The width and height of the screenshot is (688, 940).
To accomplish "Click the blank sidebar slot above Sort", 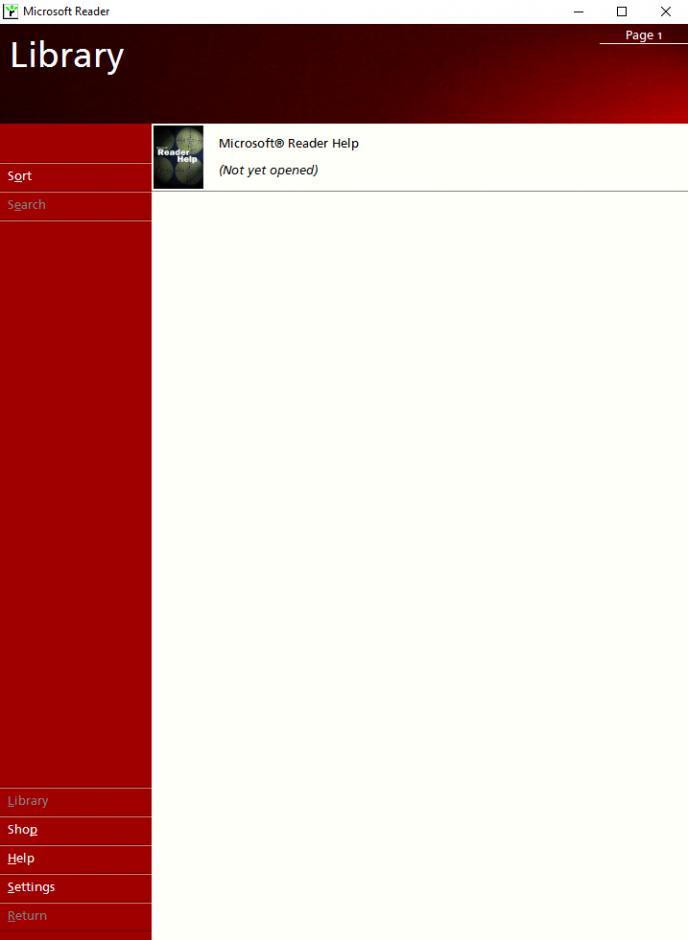I will pyautogui.click(x=75, y=144).
